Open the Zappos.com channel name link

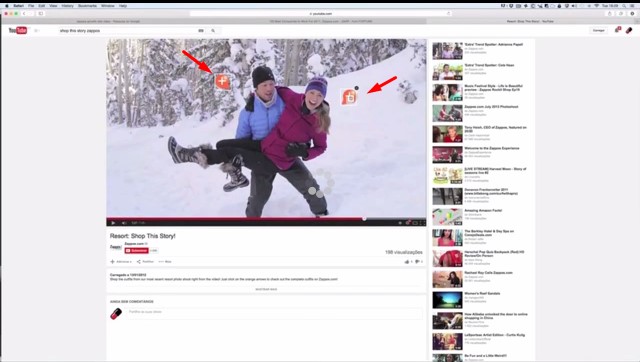134,244
